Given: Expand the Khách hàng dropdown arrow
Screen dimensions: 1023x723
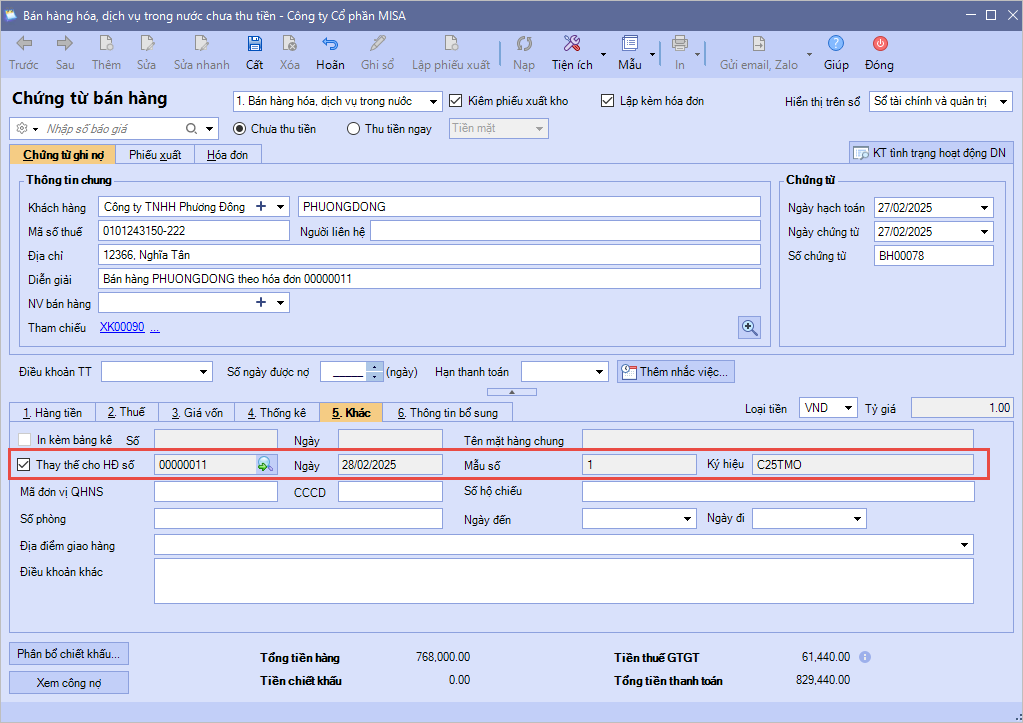Looking at the screenshot, I should point(281,207).
